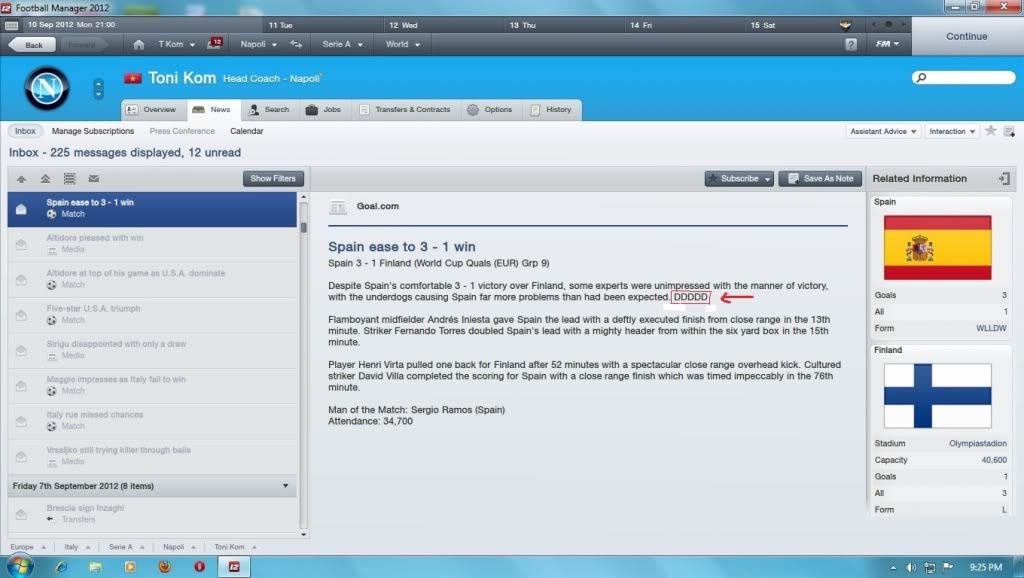Select the News tab
Screen dimensions: 1024x578
214,110
